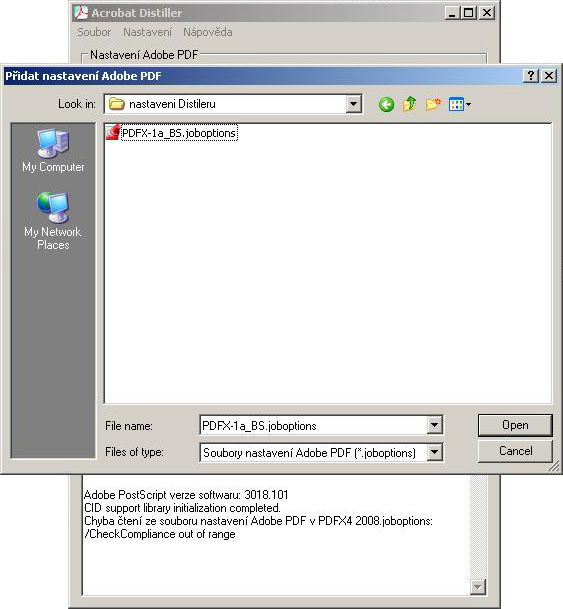This screenshot has height=609, width=563.
Task: Click the dialog Help question mark button
Action: pos(530,75)
